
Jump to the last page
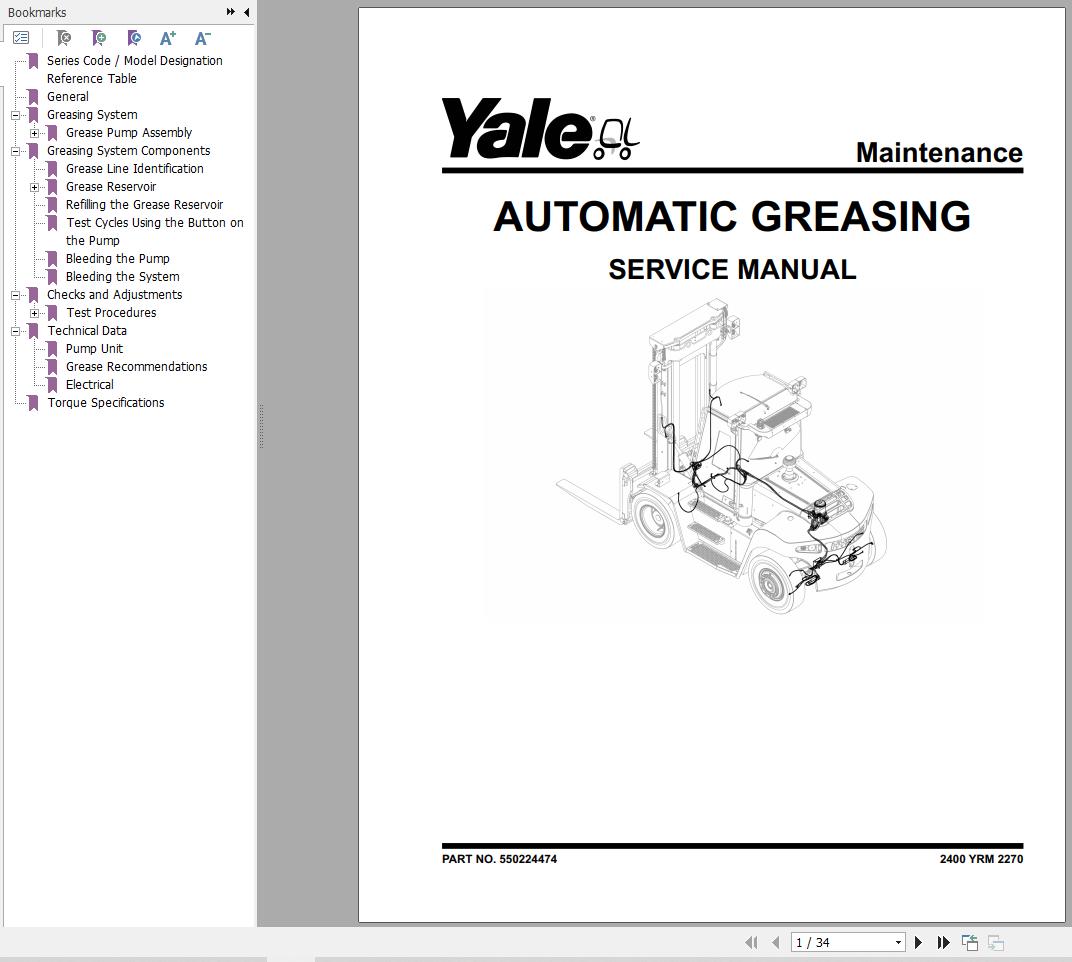(x=943, y=942)
